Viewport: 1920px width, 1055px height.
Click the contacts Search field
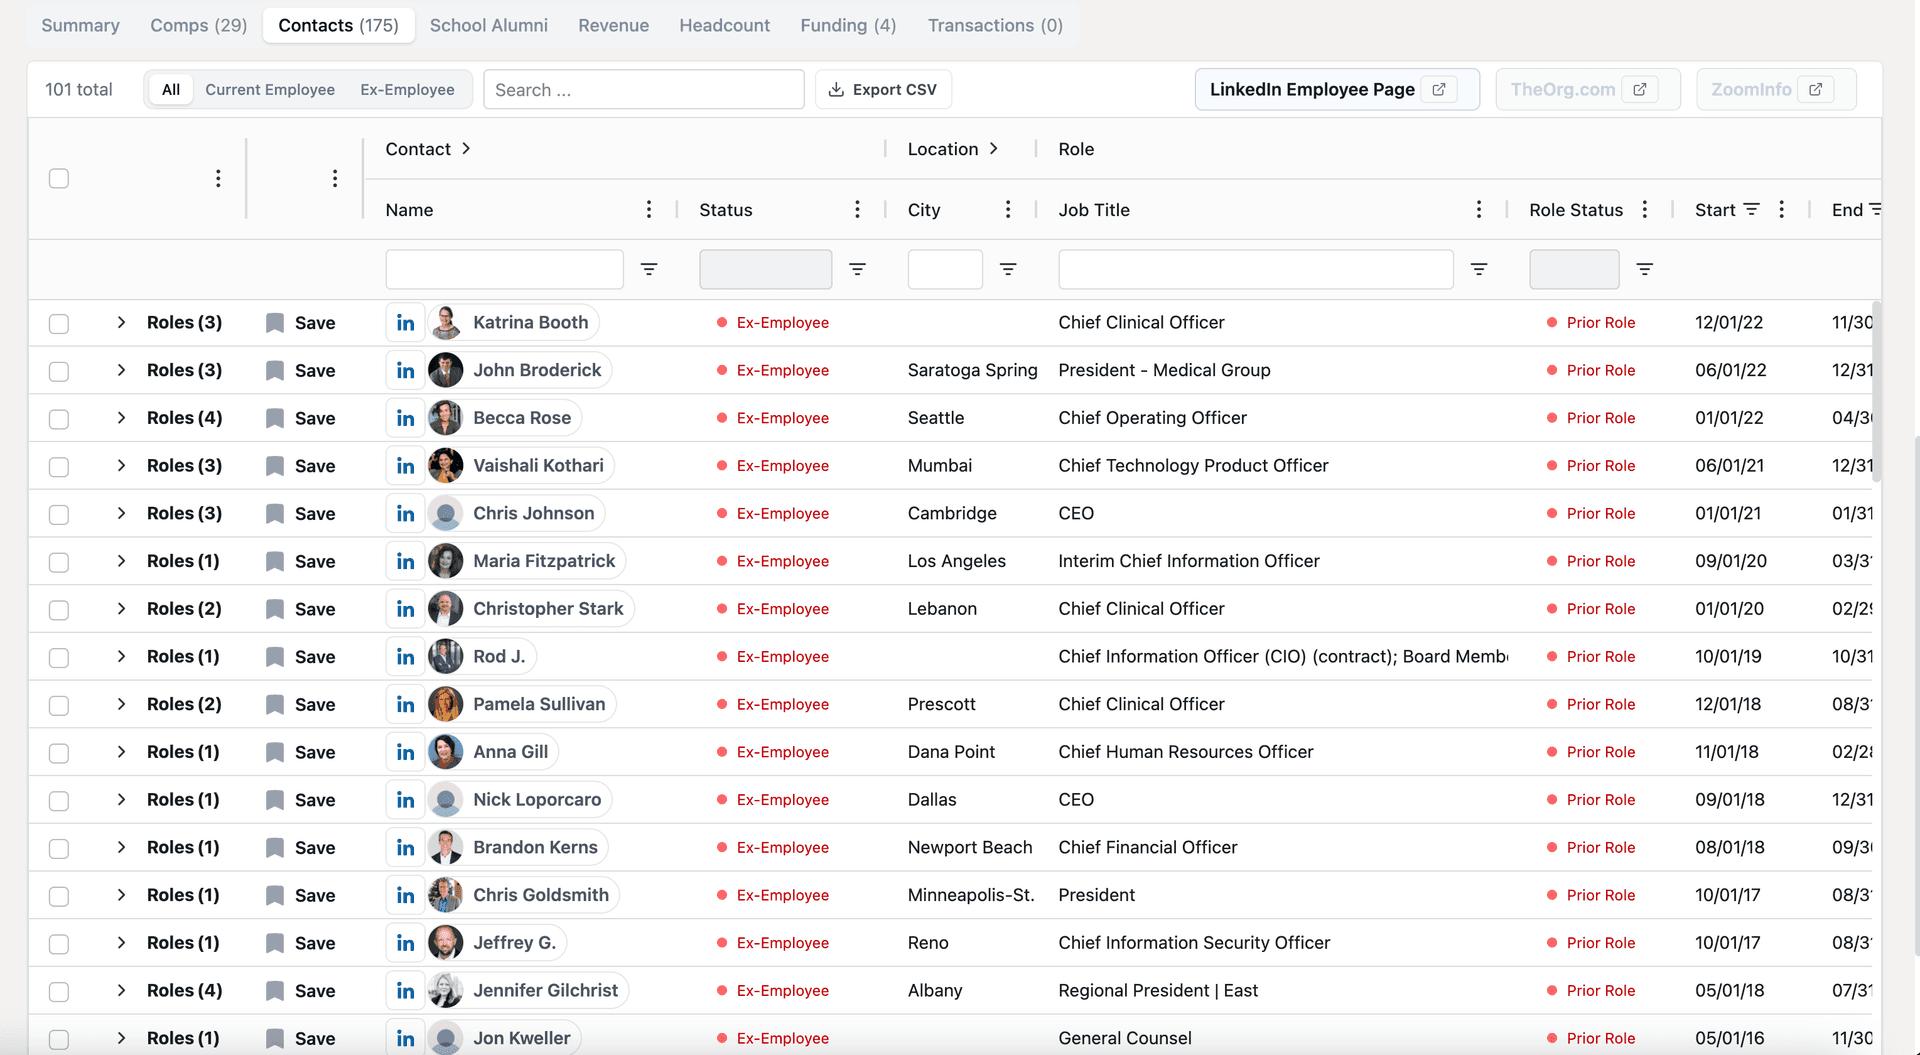643,90
